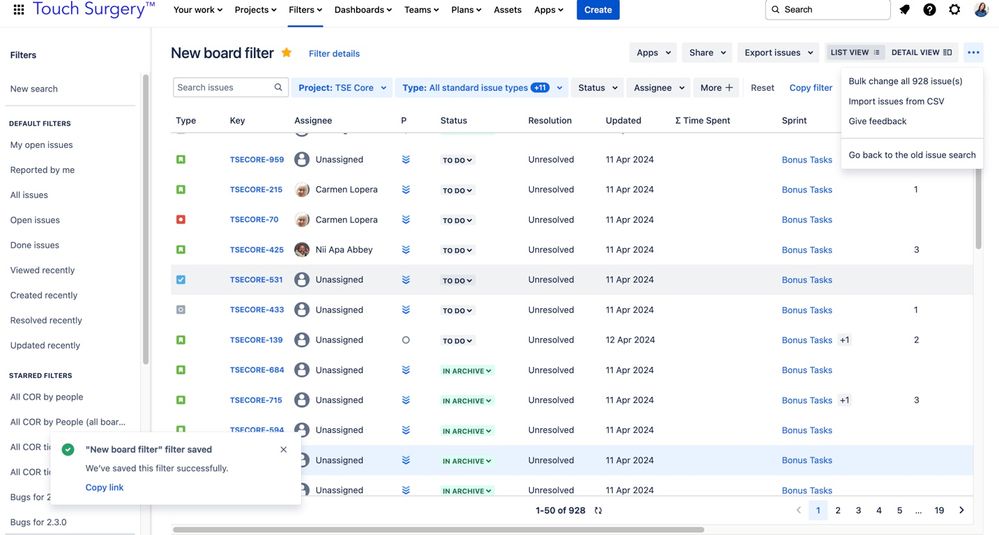Expand the Status filter dropdown
Viewport: 999px width, 535px height.
click(597, 88)
